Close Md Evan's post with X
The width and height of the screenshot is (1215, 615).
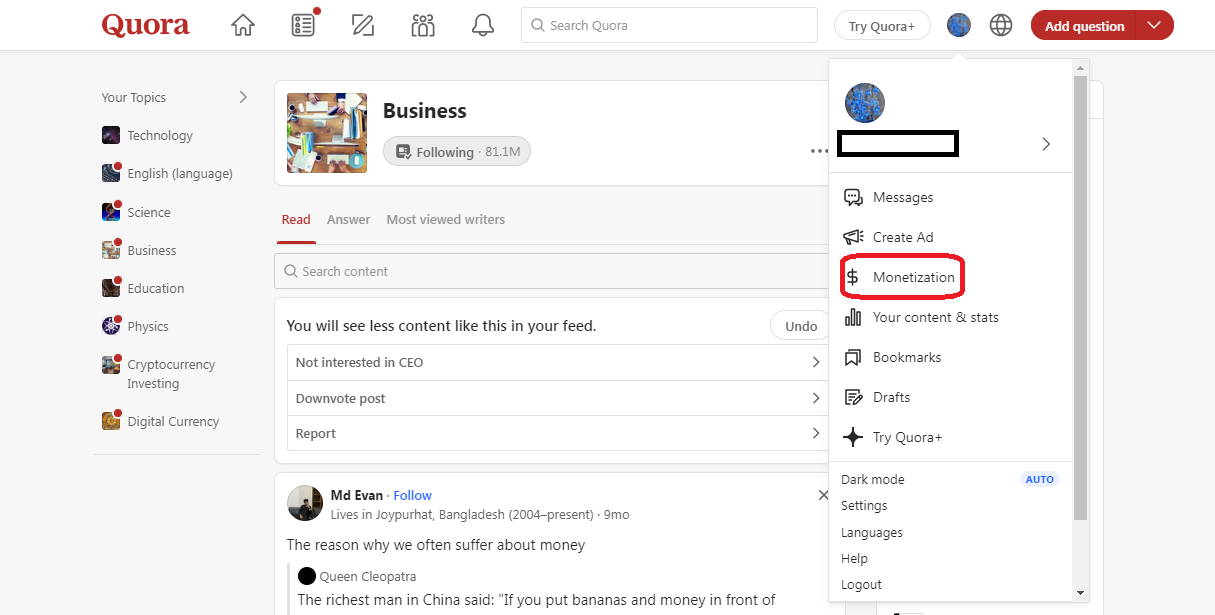pyautogui.click(x=823, y=495)
